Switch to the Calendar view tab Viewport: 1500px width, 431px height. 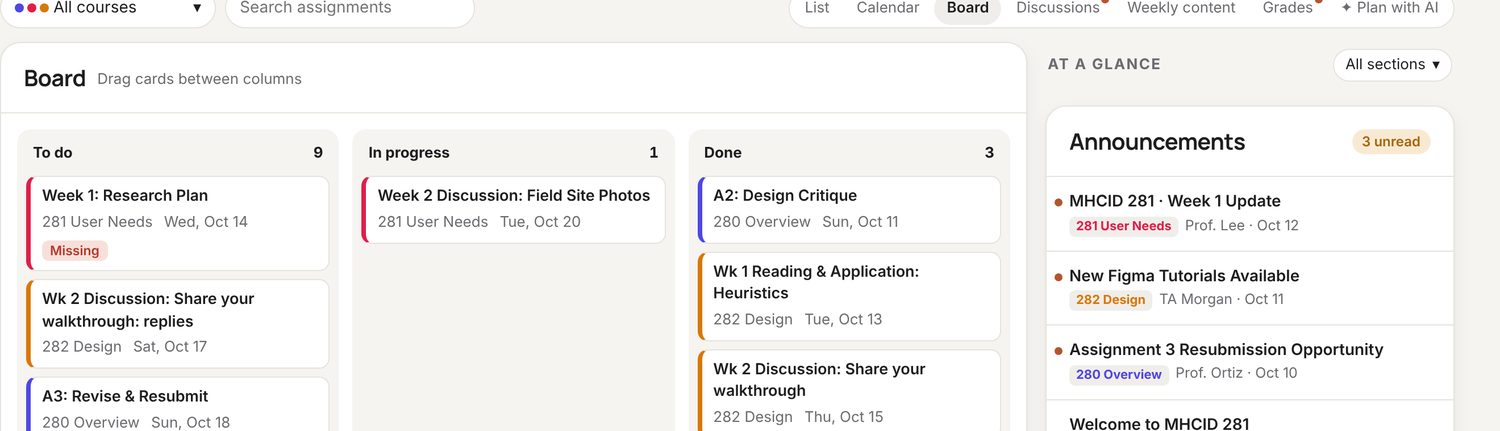(888, 8)
